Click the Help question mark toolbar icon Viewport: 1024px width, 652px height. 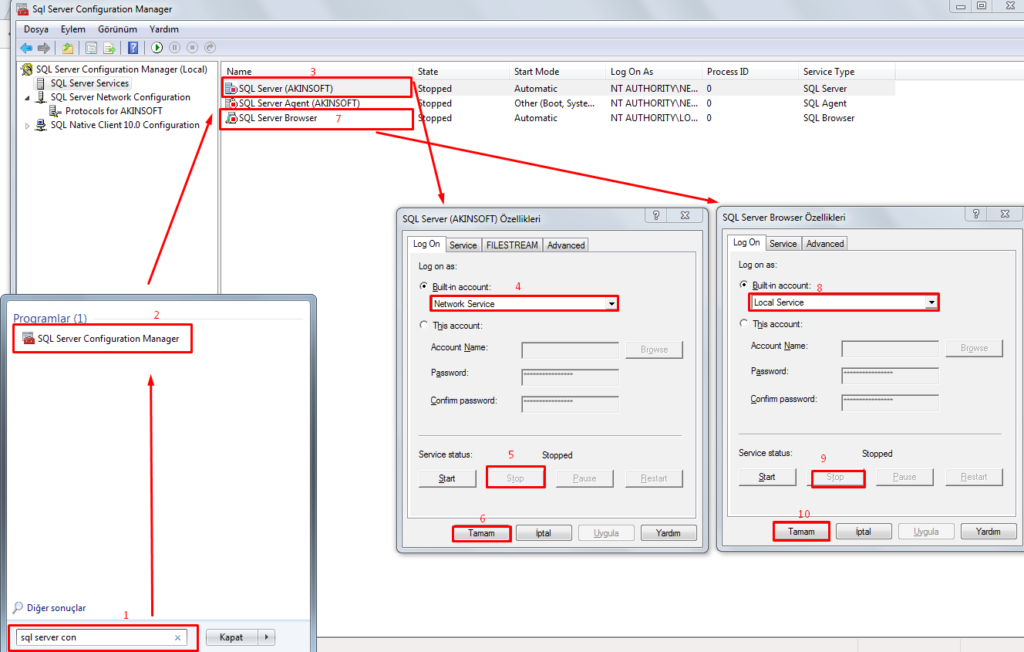click(x=133, y=47)
